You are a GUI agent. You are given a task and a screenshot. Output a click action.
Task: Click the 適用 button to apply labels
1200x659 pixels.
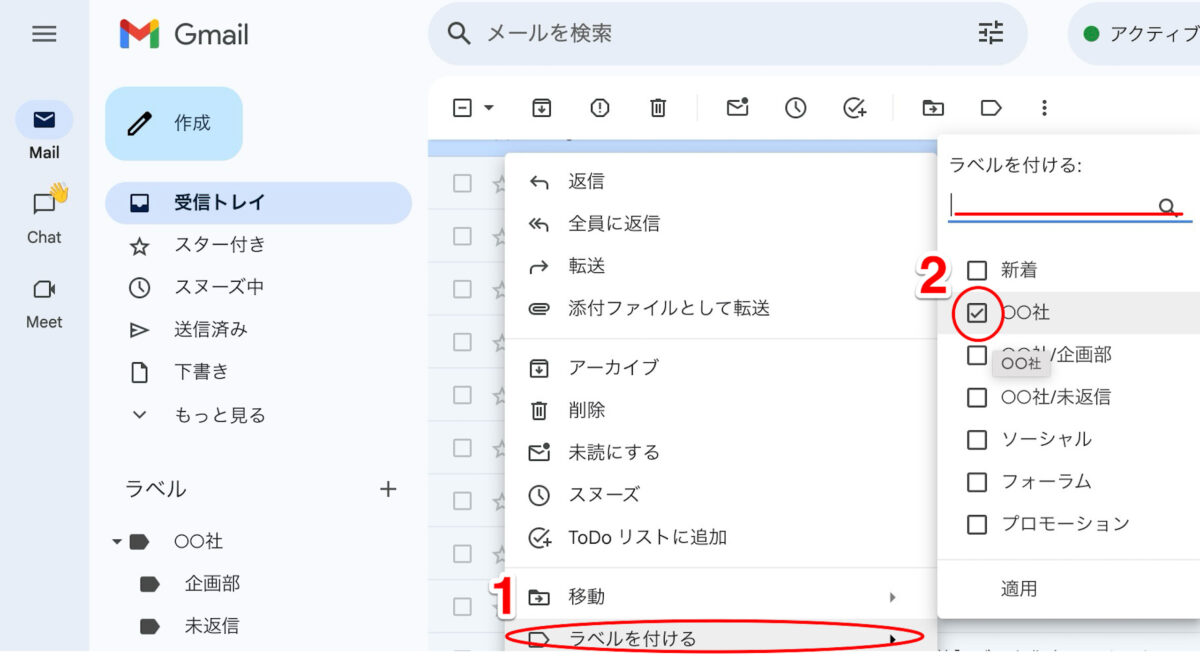click(1018, 588)
